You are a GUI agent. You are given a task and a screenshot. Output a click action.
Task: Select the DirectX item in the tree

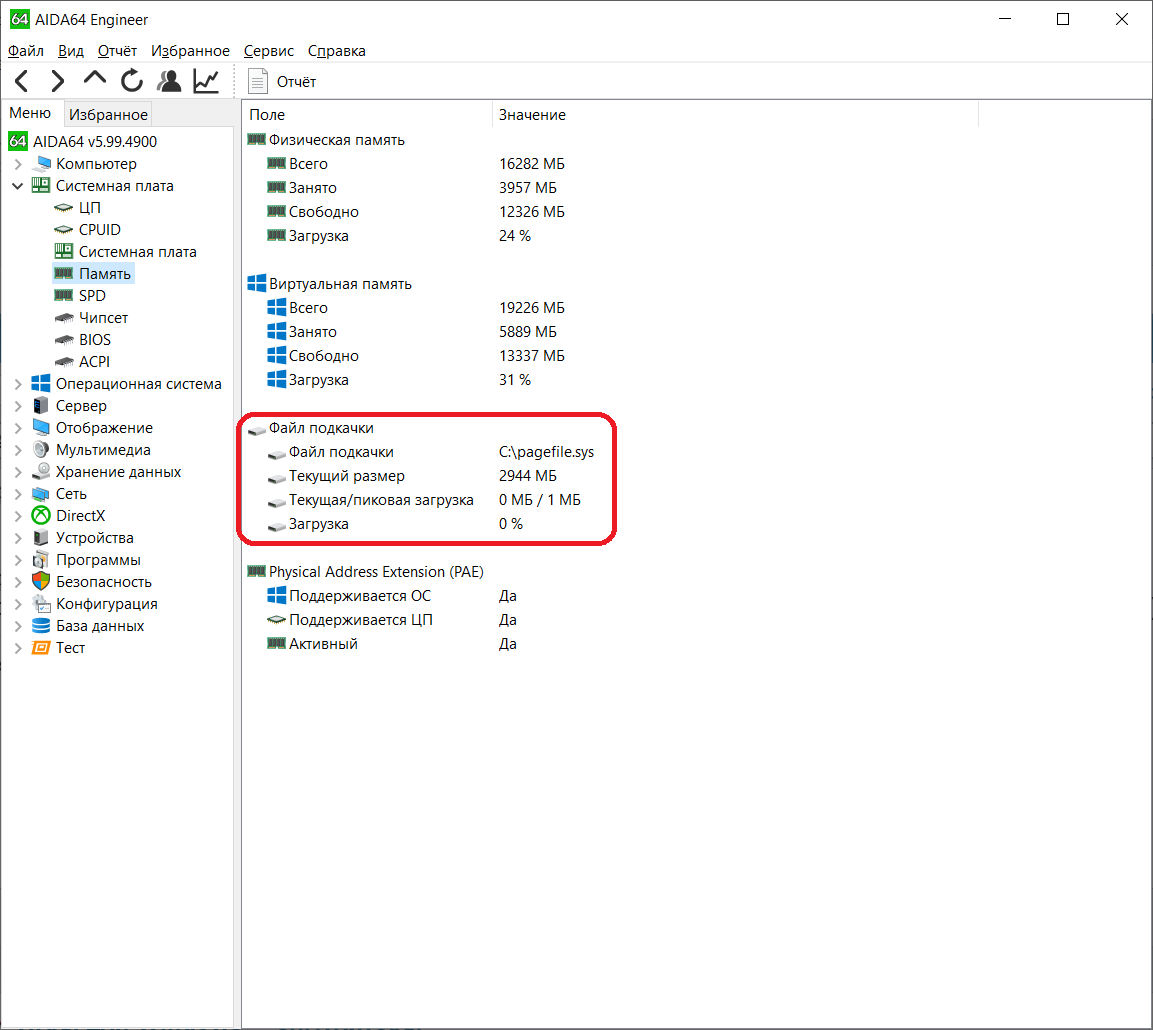[x=80, y=516]
